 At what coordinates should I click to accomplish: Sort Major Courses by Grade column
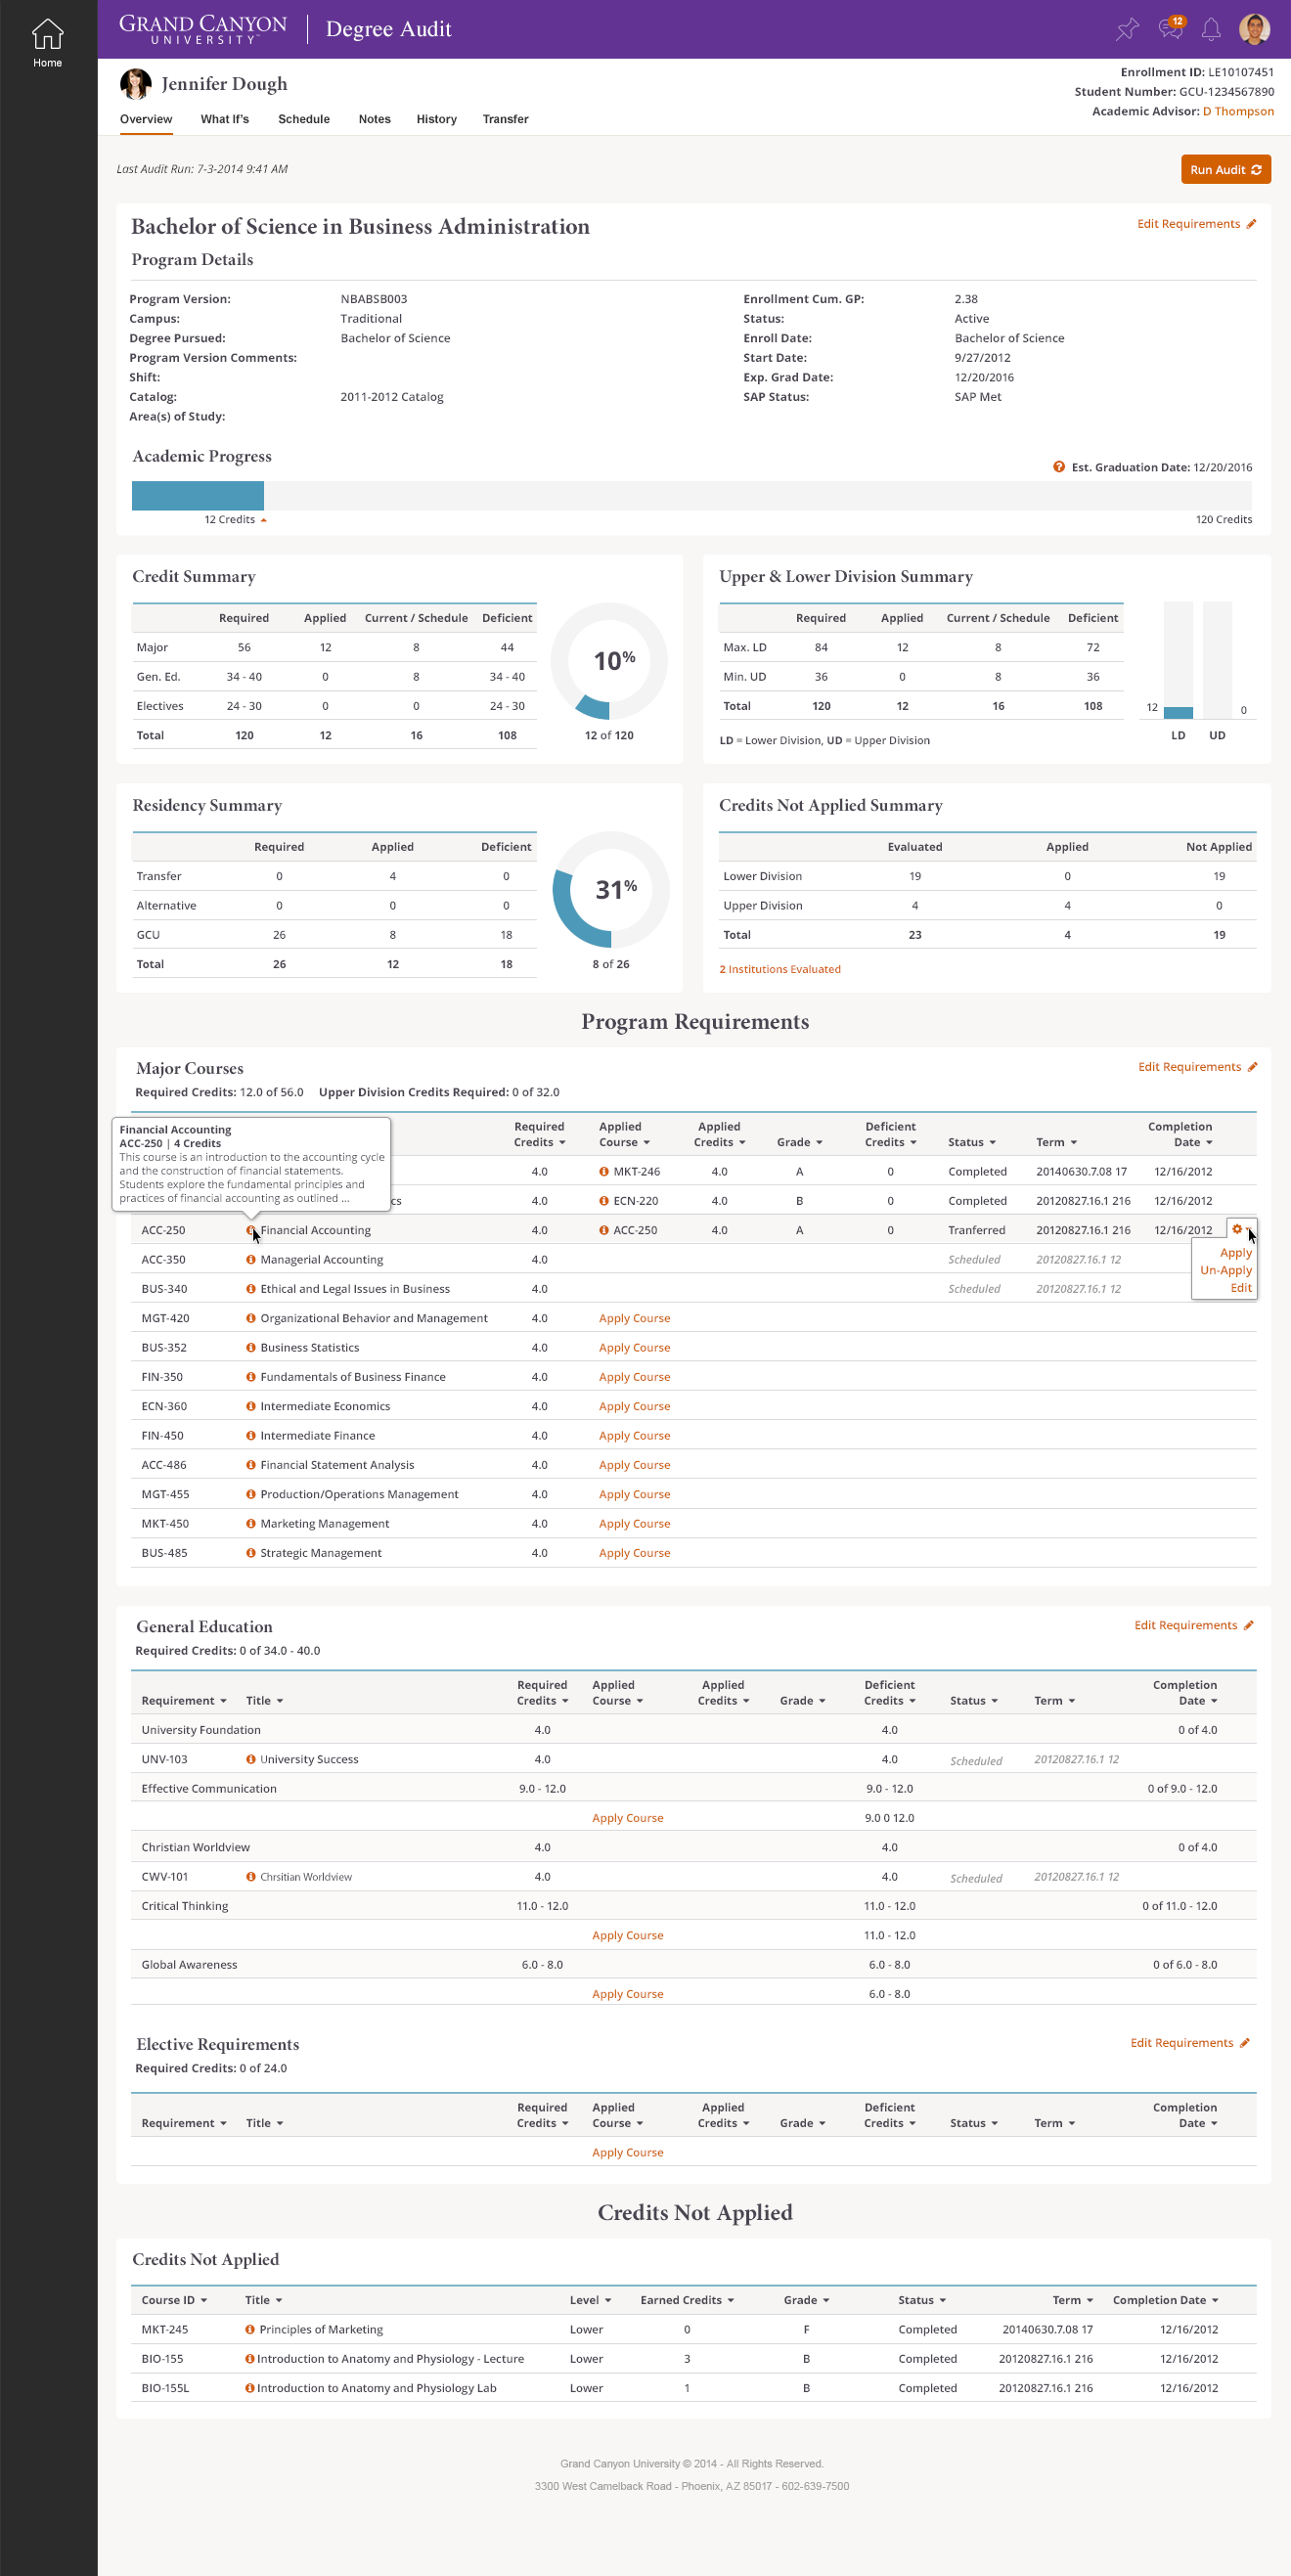799,1142
